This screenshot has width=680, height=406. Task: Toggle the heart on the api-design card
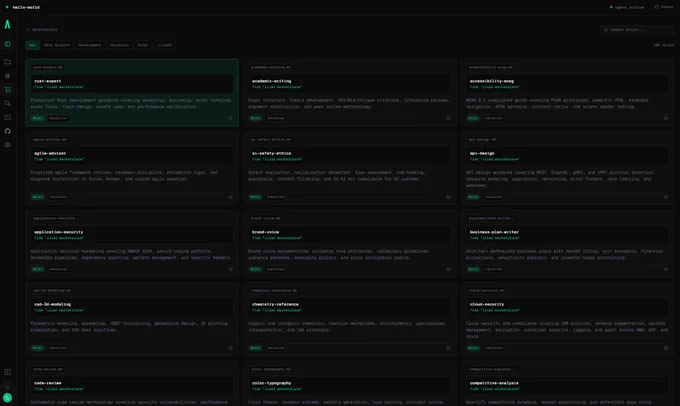666,197
